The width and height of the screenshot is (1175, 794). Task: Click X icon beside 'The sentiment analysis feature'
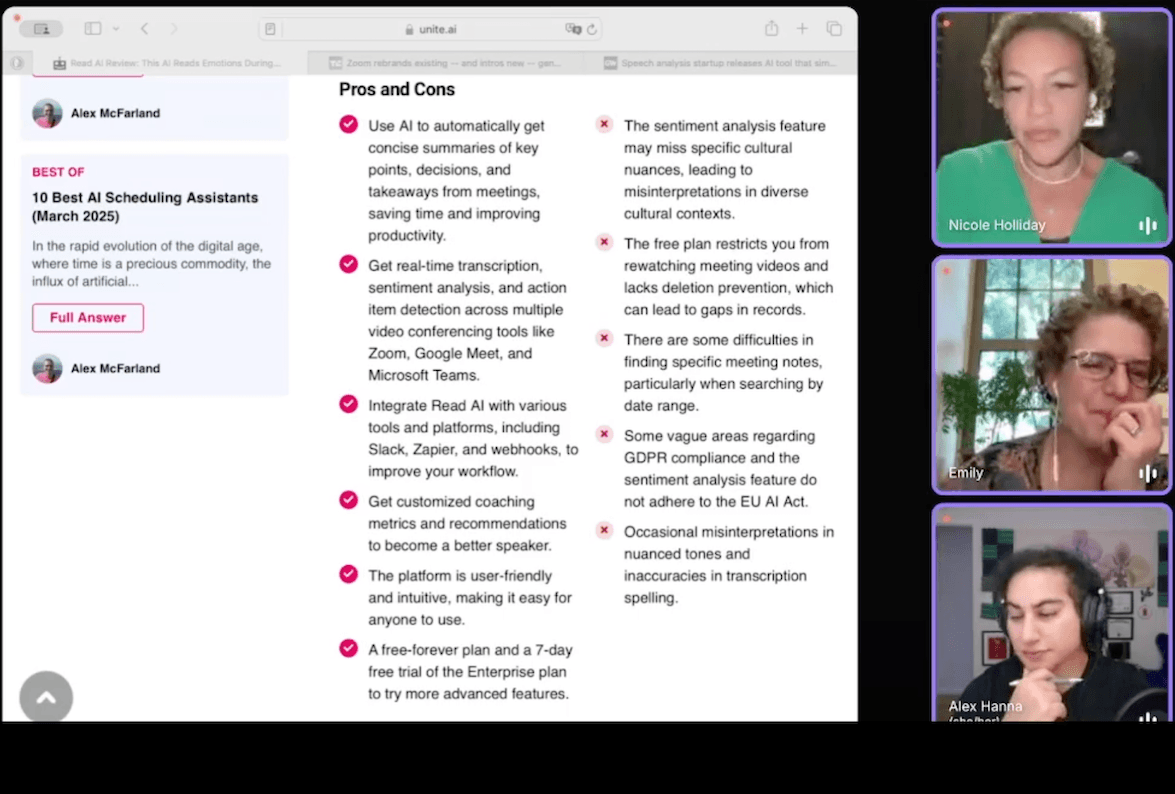604,124
